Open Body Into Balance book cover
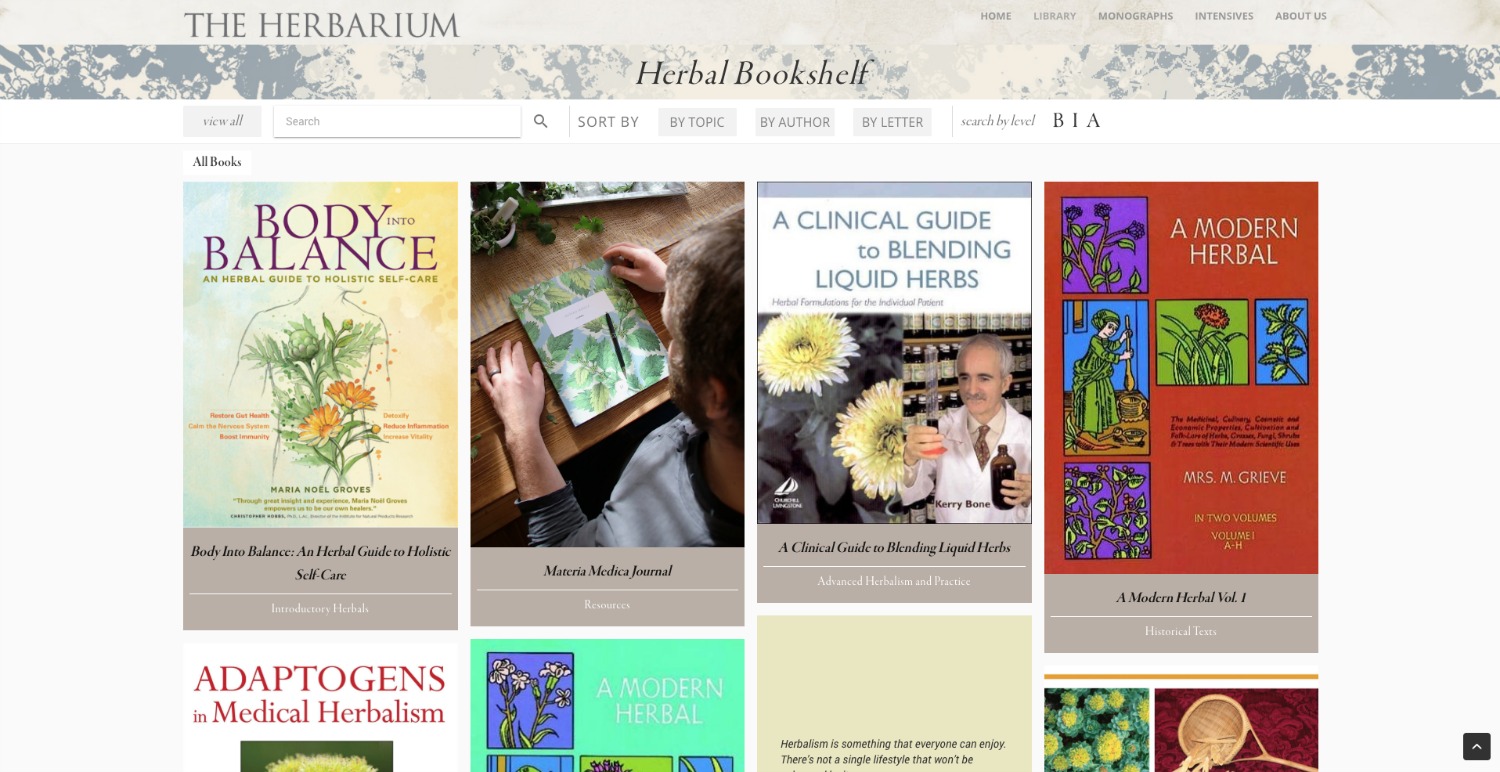 (x=320, y=354)
